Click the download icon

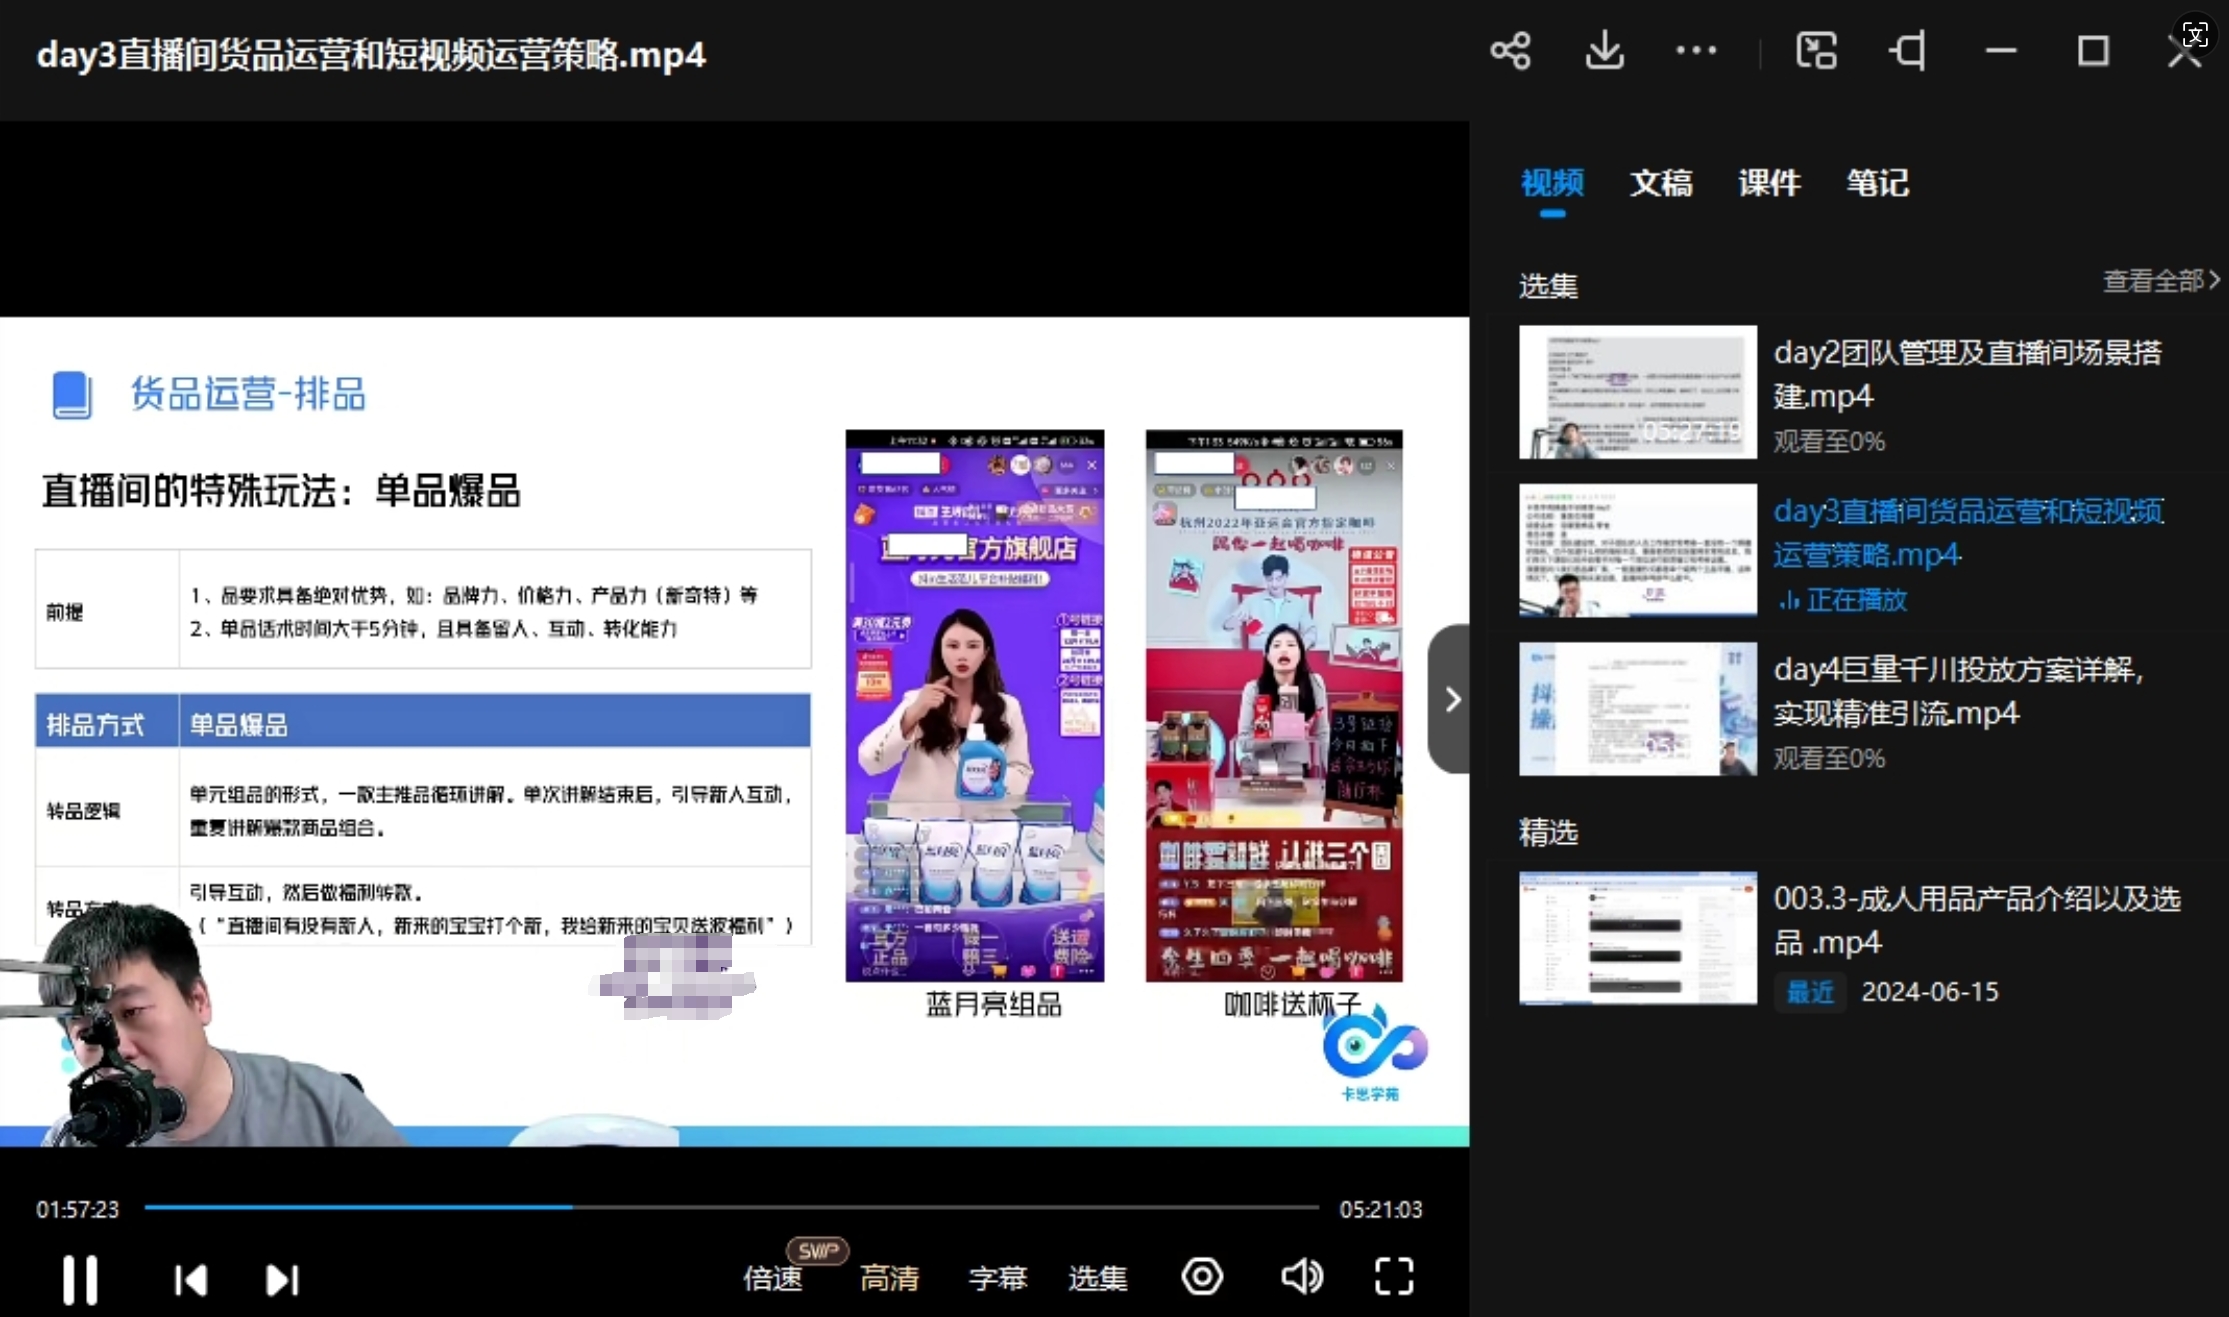(x=1604, y=51)
